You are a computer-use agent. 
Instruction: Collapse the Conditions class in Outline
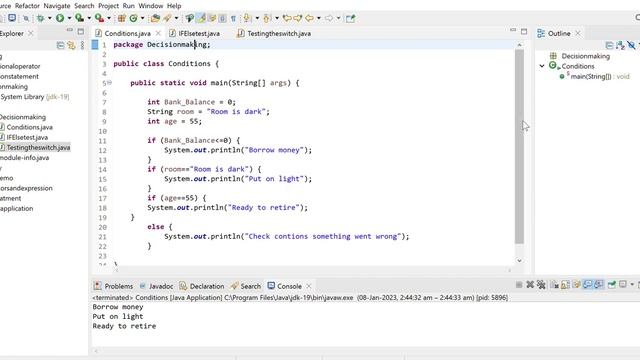pyautogui.click(x=542, y=66)
